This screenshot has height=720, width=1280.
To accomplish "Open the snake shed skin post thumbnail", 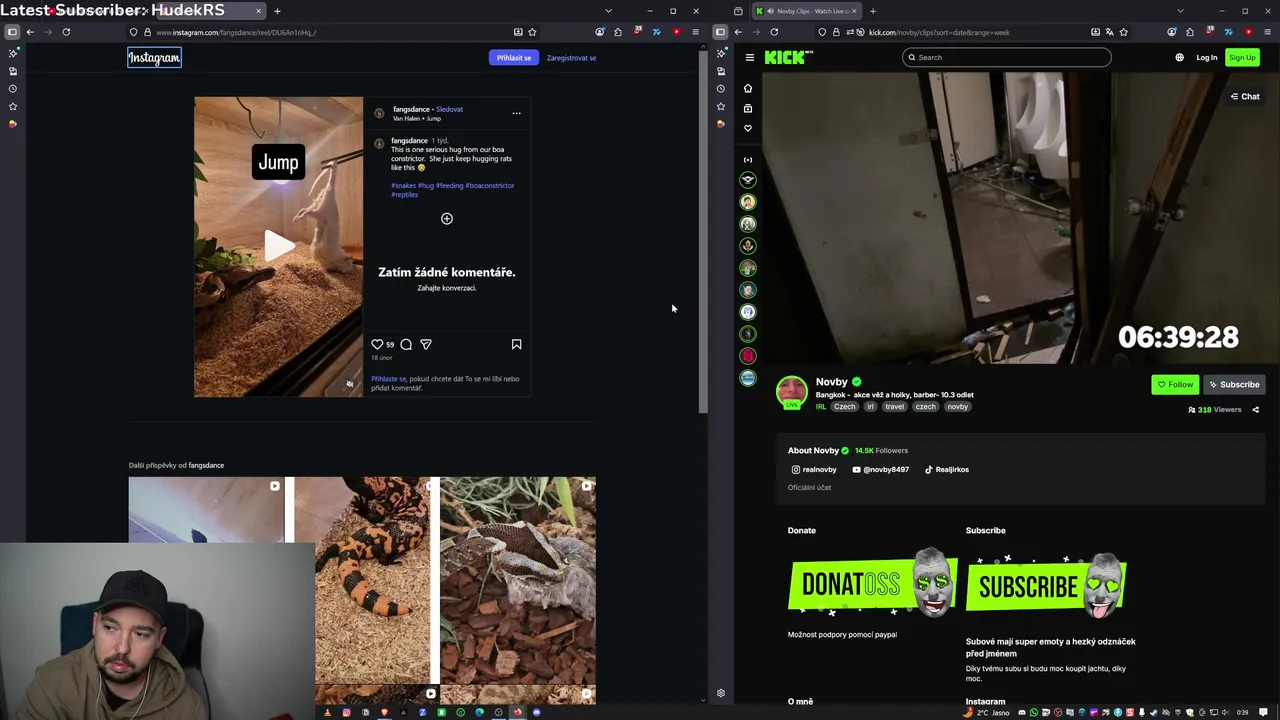I will (x=518, y=581).
